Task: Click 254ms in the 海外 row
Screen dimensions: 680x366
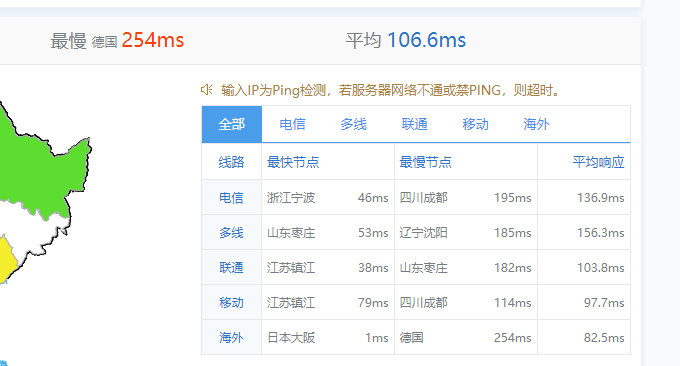Action: (x=513, y=338)
